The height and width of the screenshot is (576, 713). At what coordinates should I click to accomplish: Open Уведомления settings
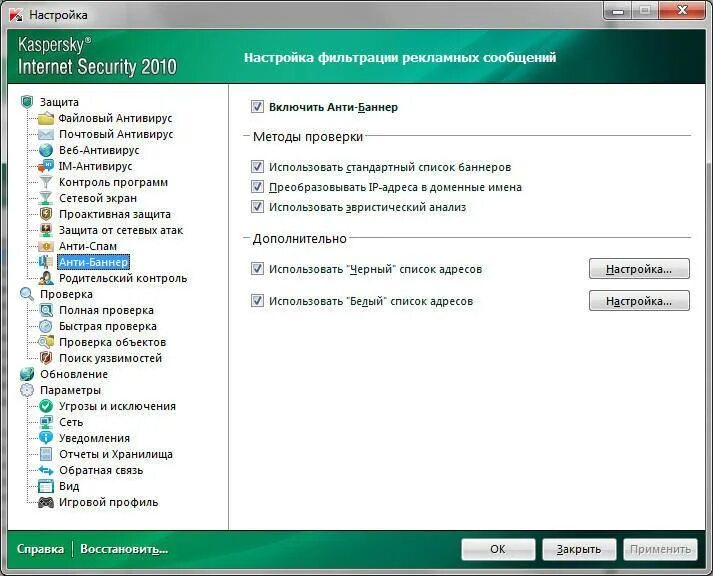(x=95, y=438)
